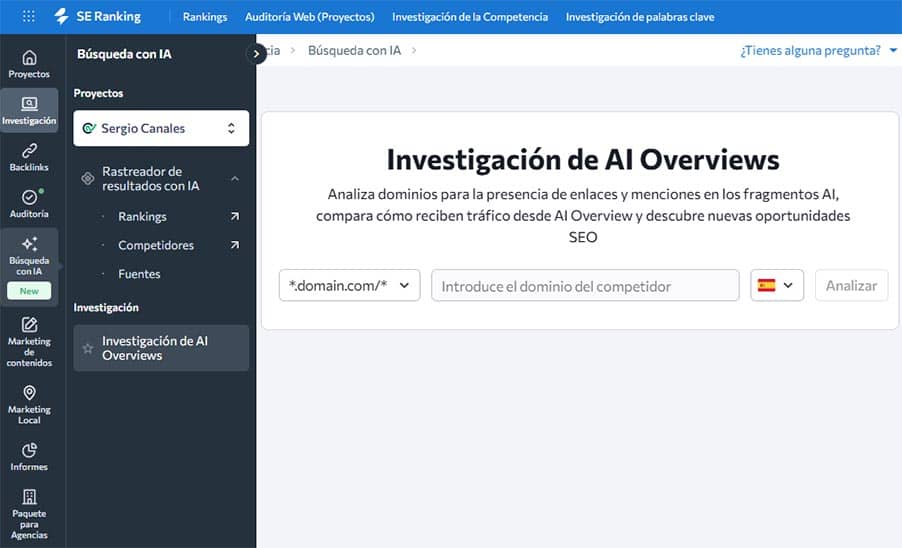
Task: Open the Spain flag country dropdown
Action: pyautogui.click(x=777, y=286)
